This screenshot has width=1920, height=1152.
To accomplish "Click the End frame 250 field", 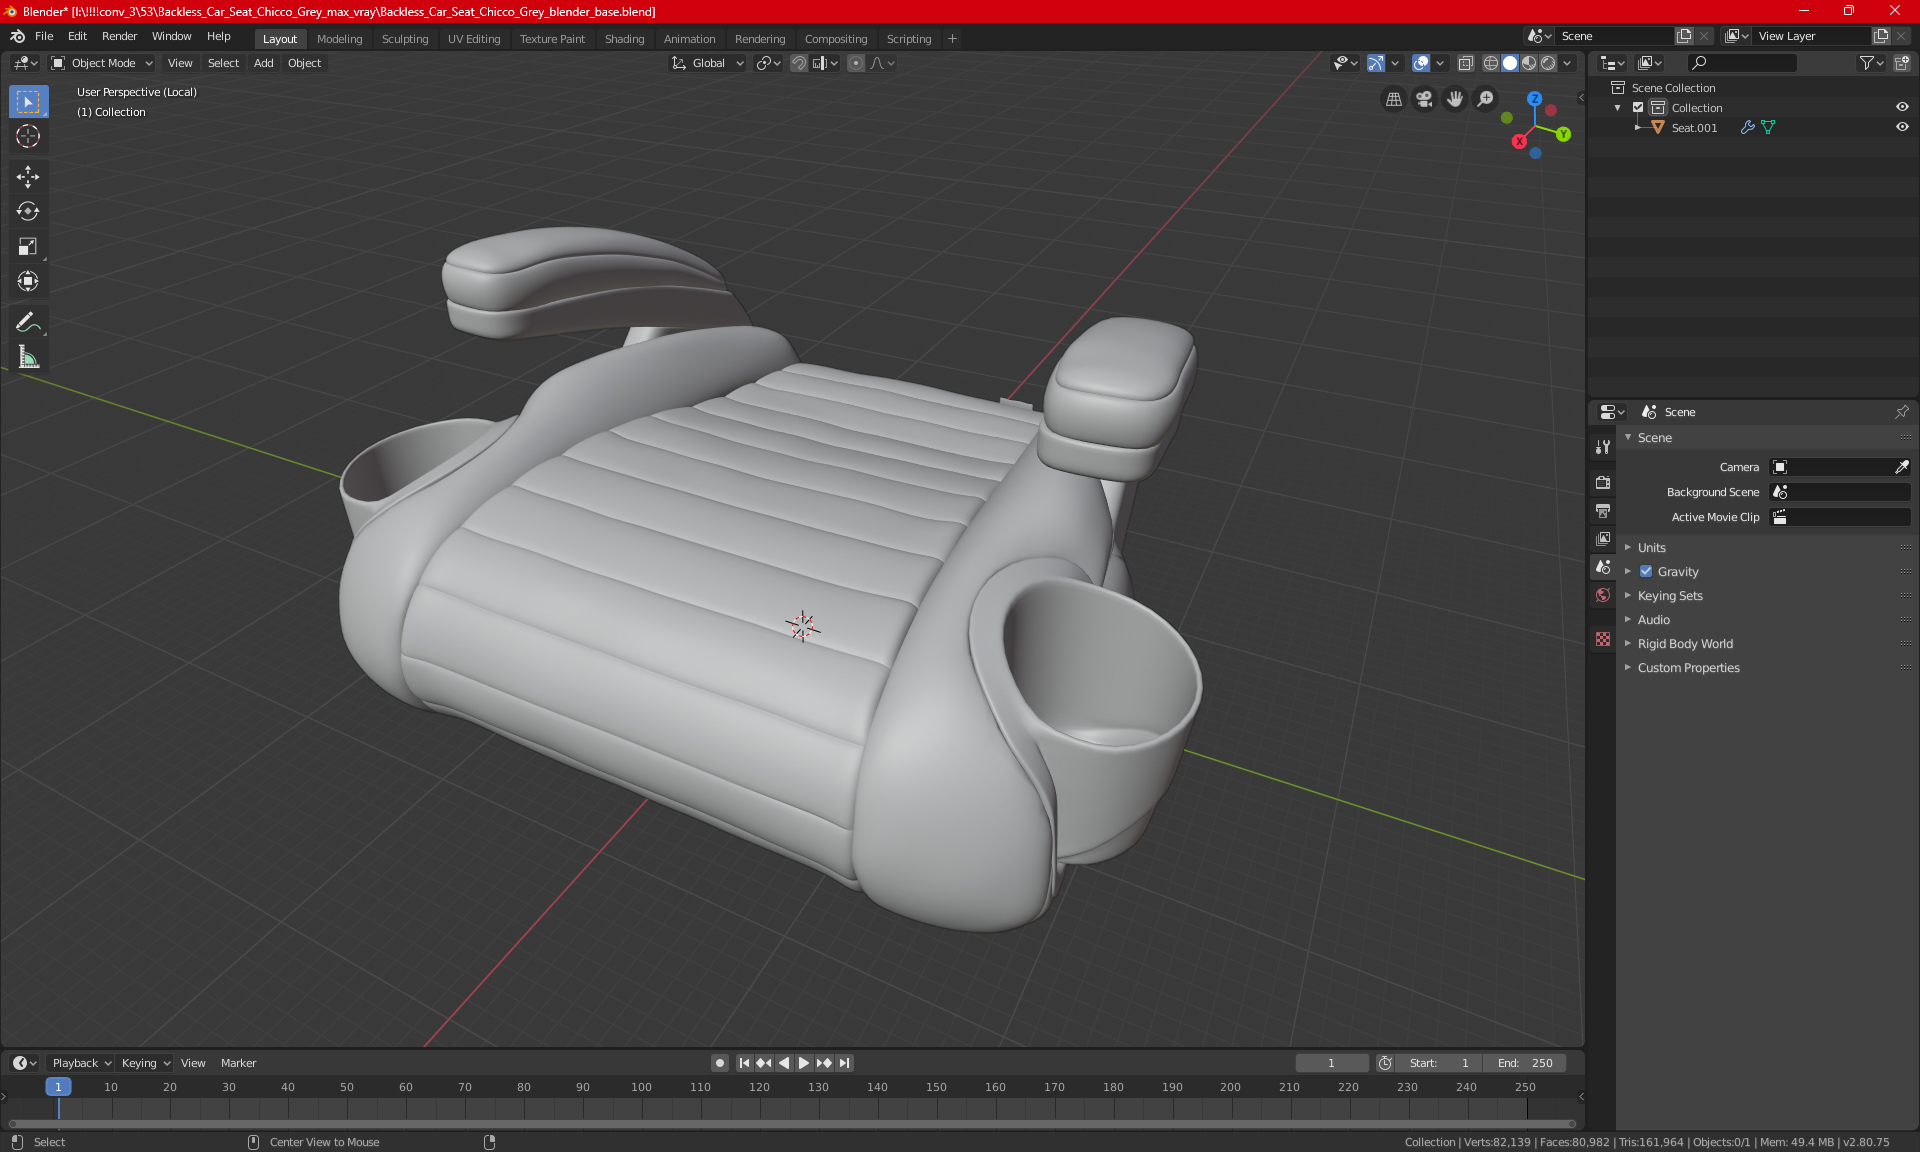I will click(x=1525, y=1063).
